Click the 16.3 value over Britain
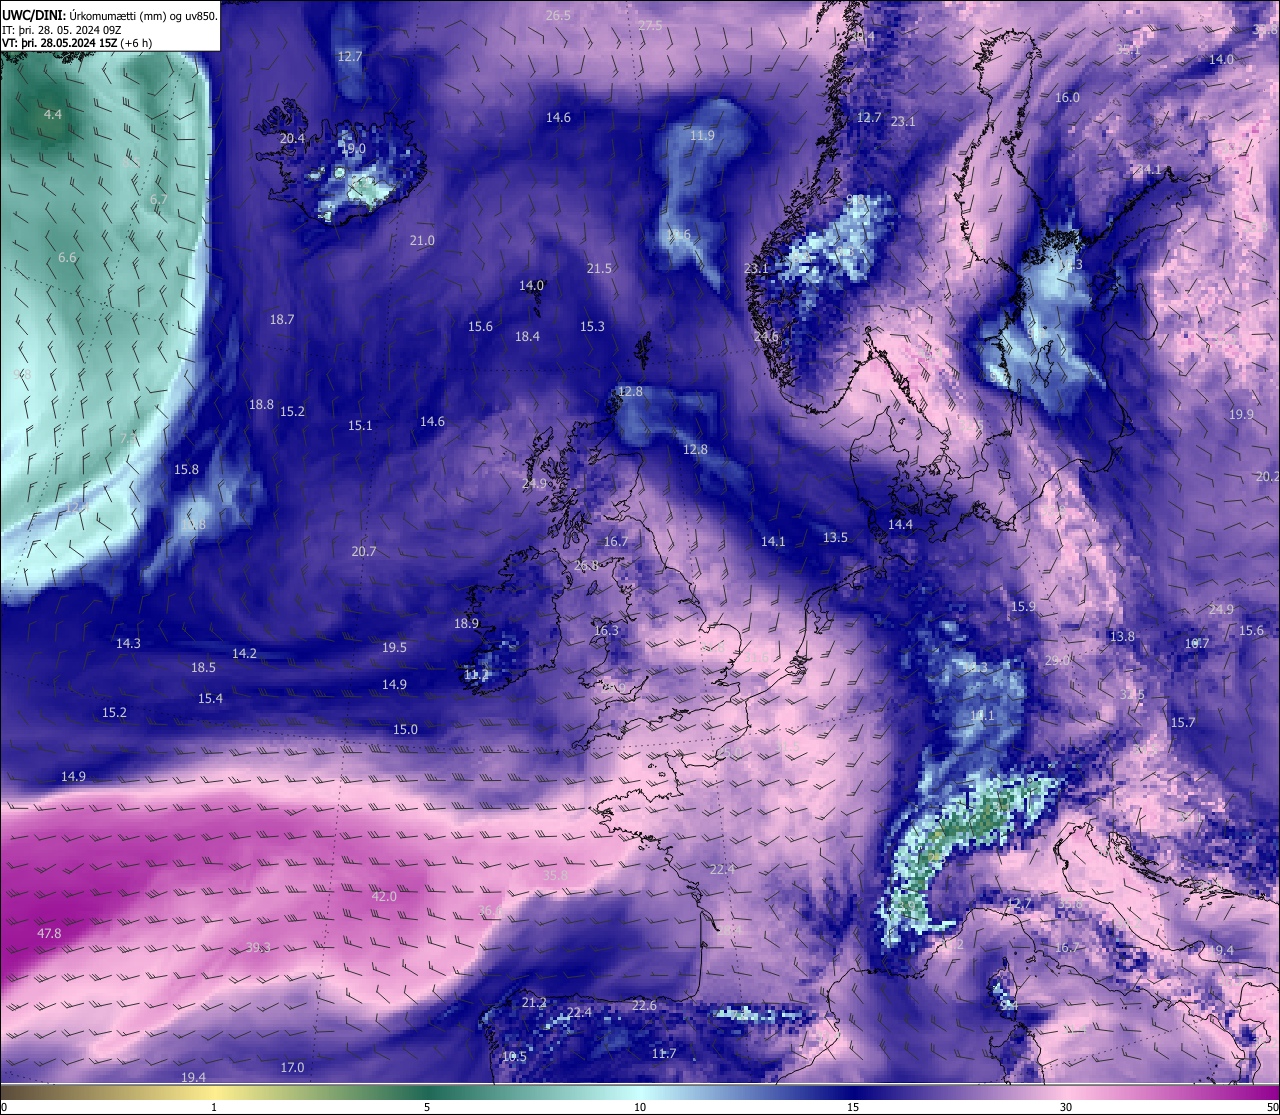This screenshot has height=1115, width=1280. point(606,631)
